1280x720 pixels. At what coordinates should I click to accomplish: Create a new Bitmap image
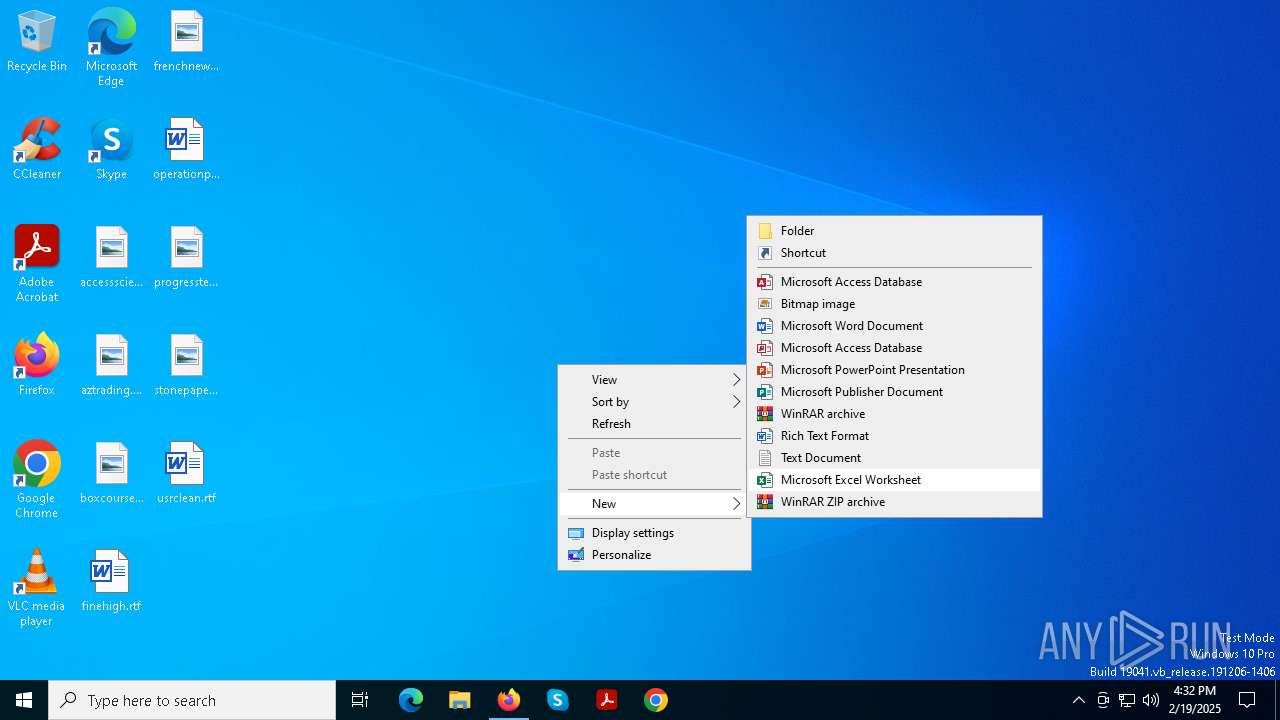tap(894, 304)
